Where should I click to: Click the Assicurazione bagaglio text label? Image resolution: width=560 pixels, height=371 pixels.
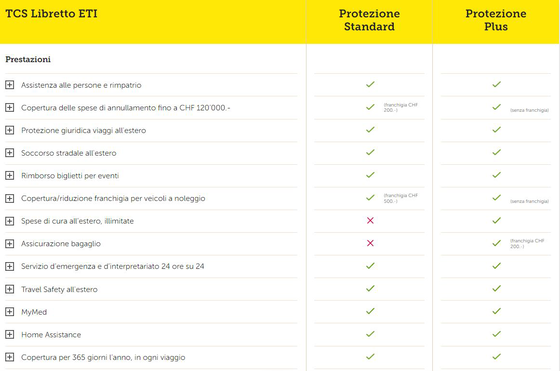(x=61, y=244)
